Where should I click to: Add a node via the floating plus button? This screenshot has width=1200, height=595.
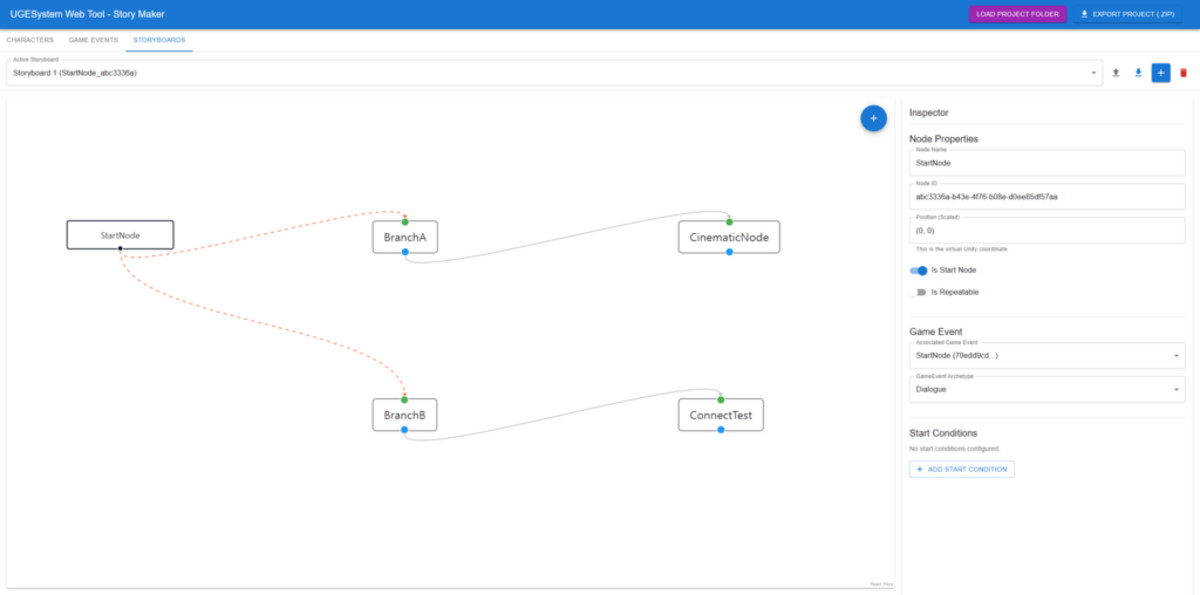click(873, 118)
